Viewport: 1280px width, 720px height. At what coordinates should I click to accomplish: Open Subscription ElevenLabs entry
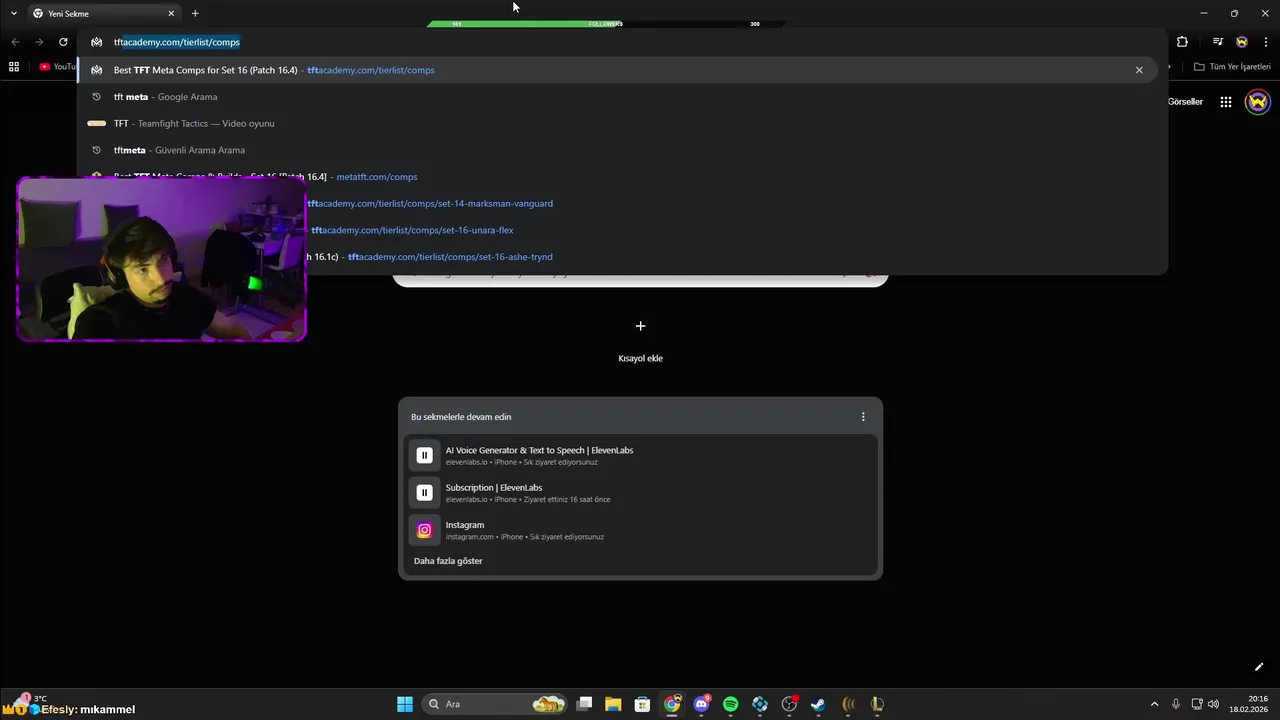tap(640, 492)
